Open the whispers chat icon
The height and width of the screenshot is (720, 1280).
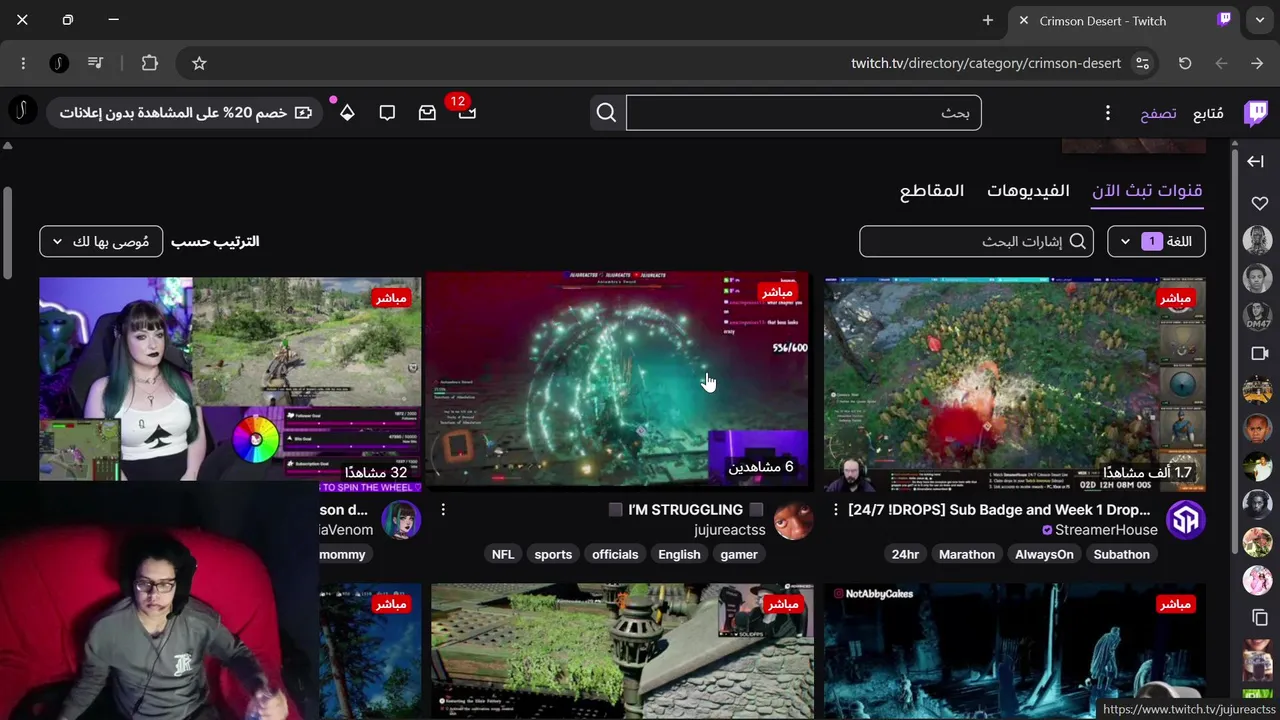(x=387, y=113)
